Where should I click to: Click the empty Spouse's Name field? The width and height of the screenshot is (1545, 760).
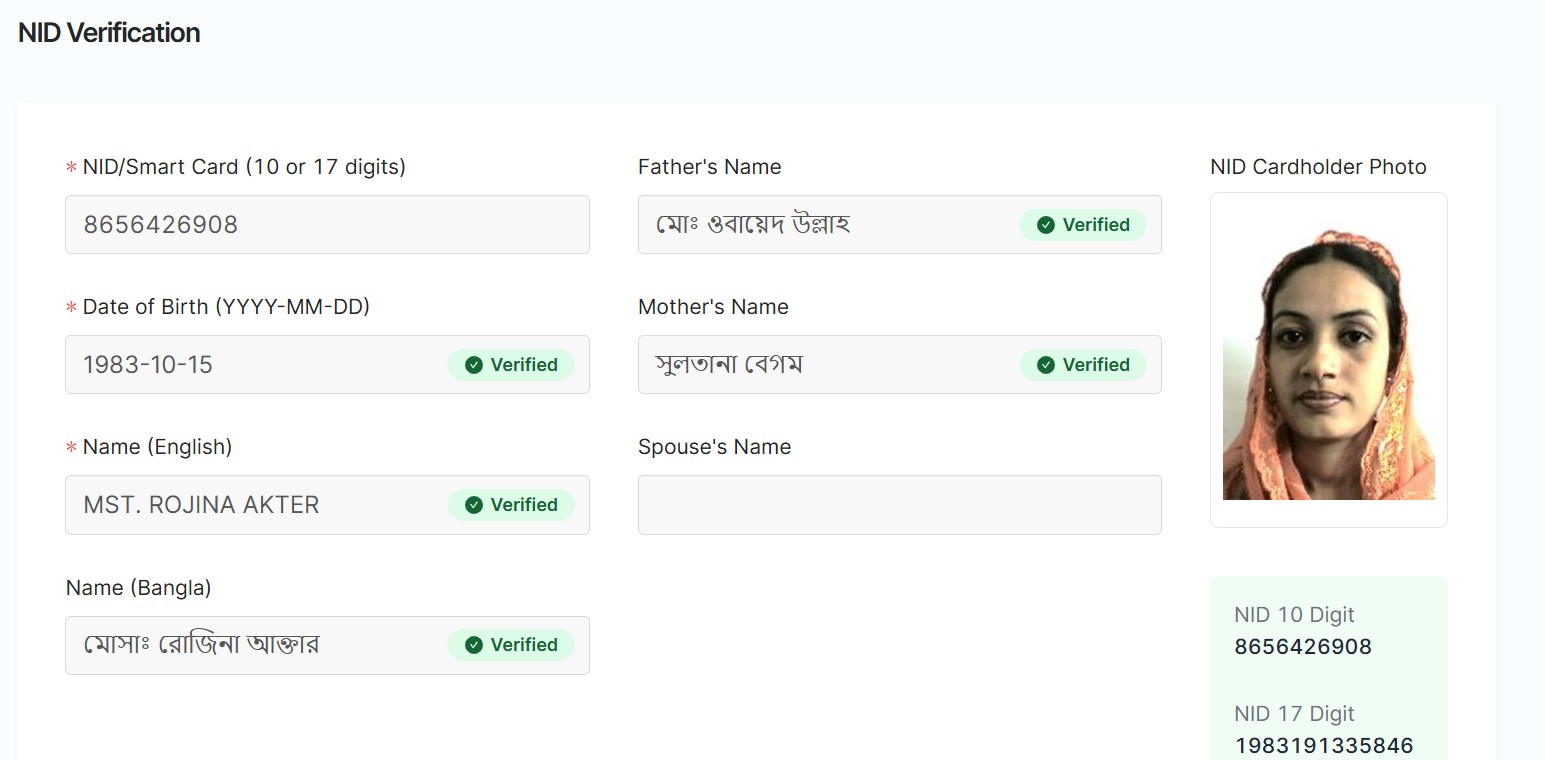[x=899, y=505]
